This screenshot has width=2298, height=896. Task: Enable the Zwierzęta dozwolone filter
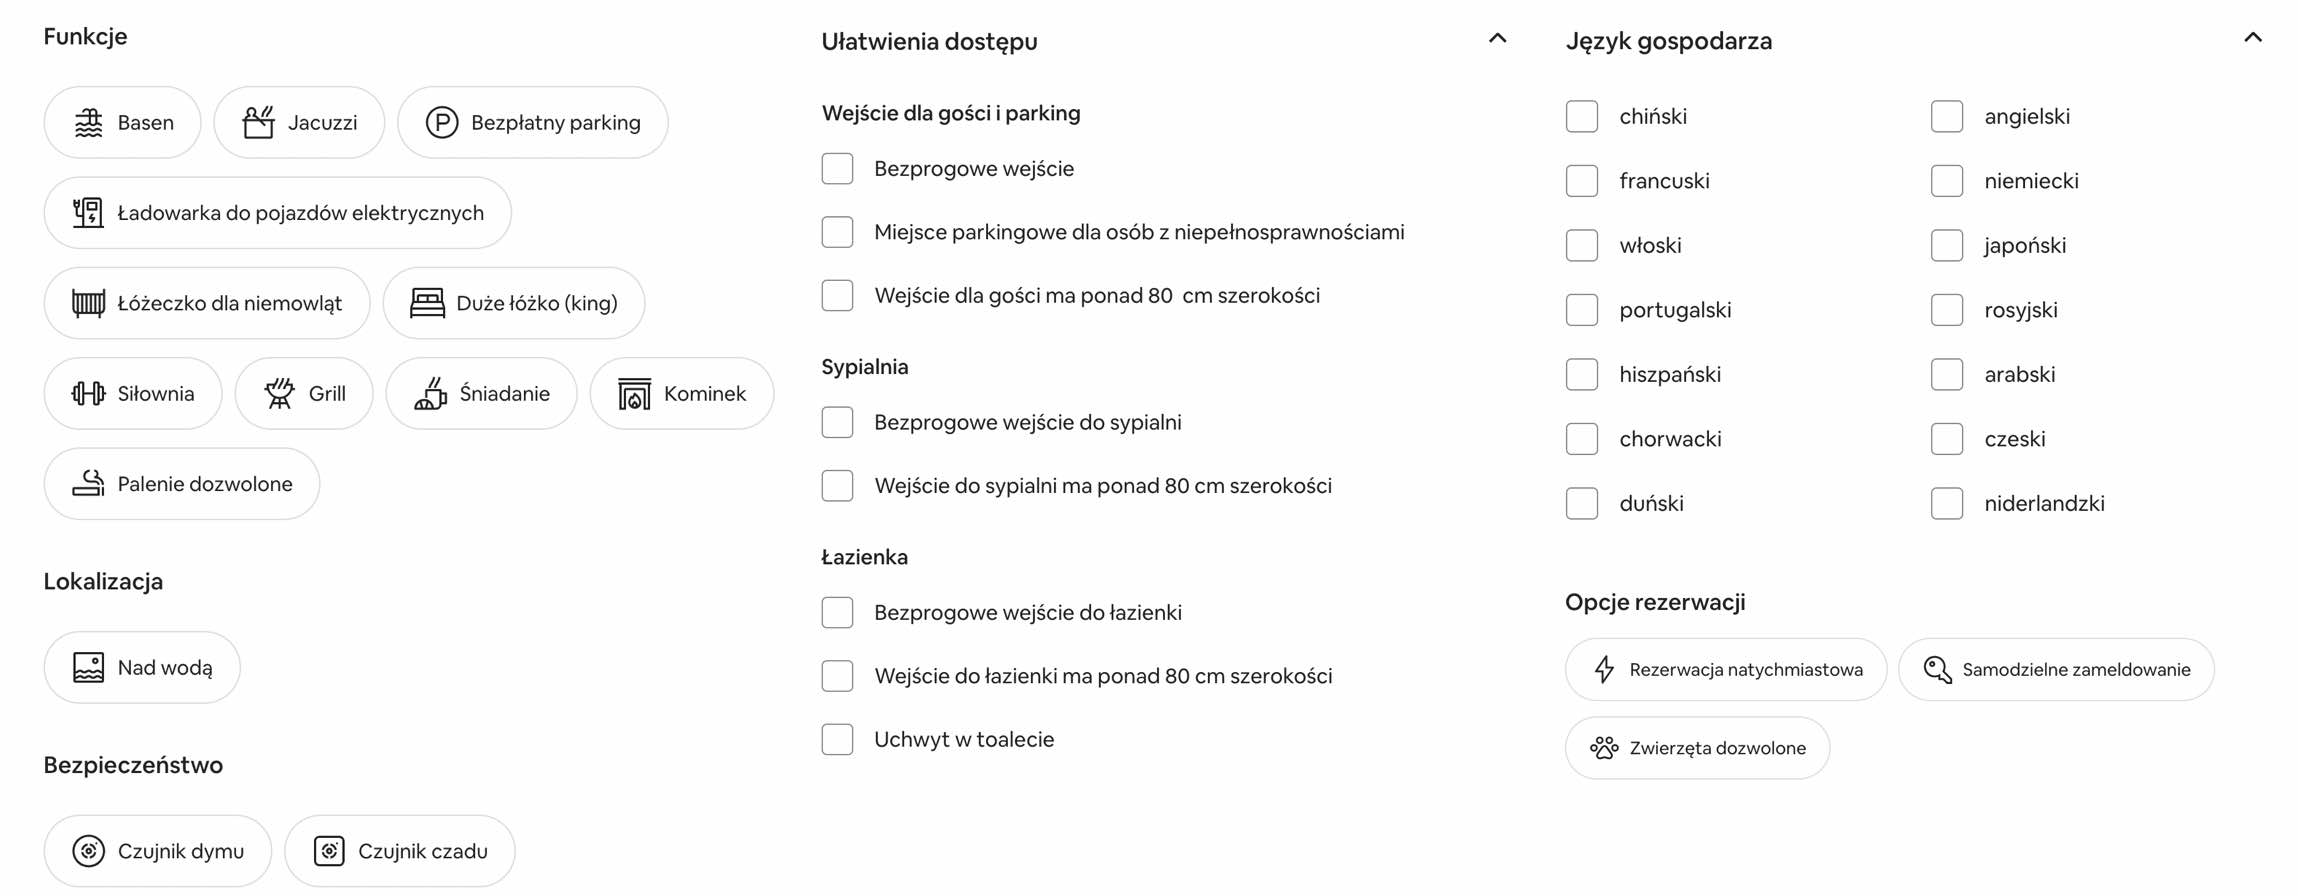pyautogui.click(x=1697, y=747)
